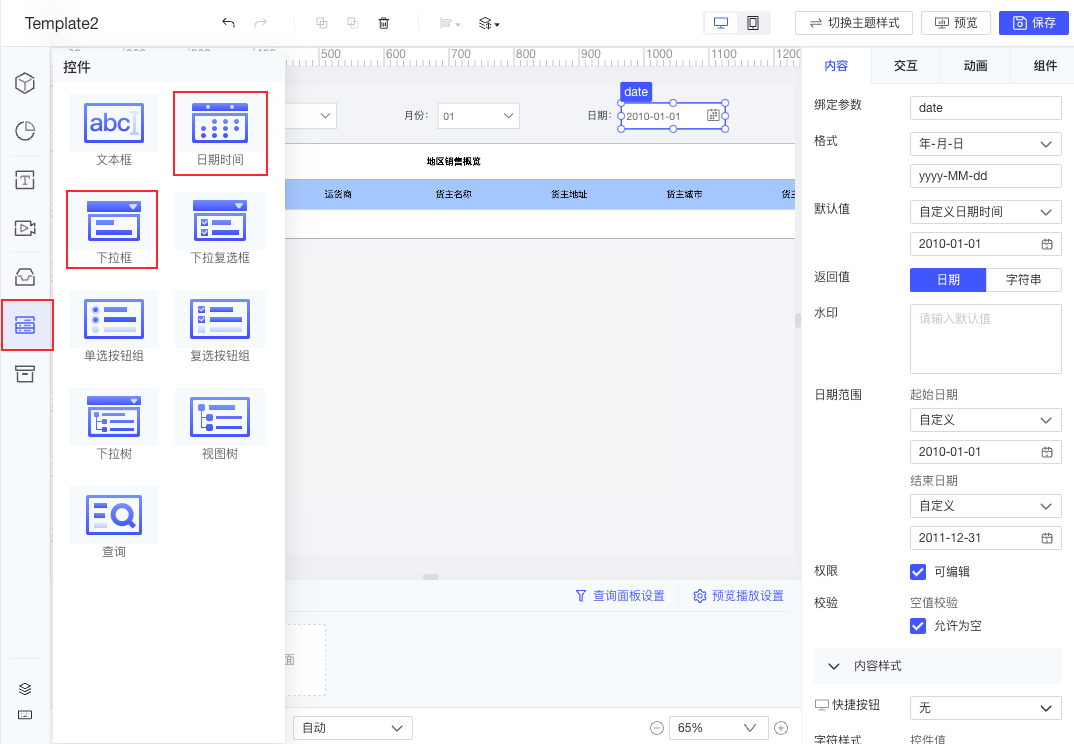Click the 绑定参数 date input field

(x=986, y=108)
